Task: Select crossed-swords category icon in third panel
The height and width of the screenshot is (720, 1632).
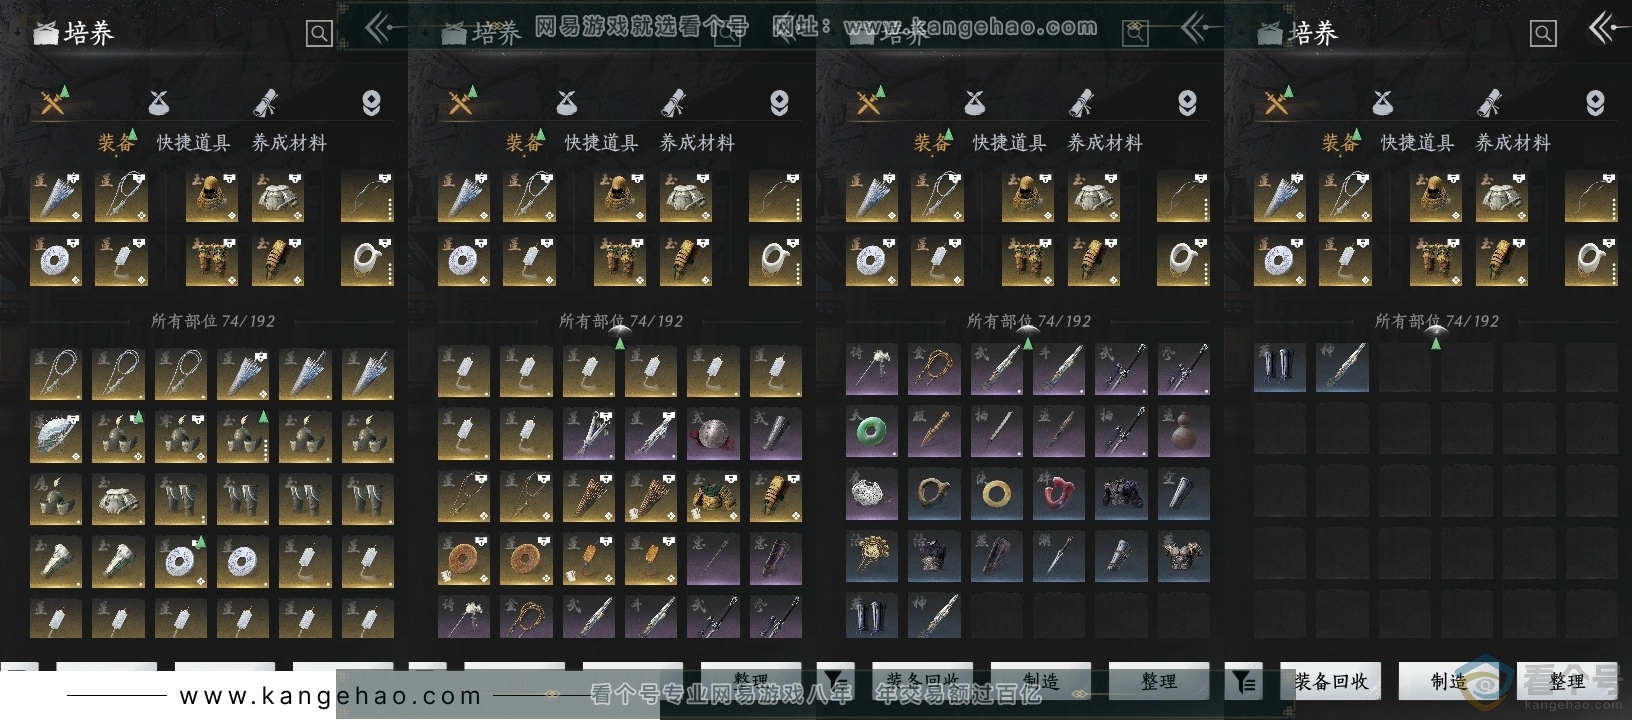Action: [869, 101]
